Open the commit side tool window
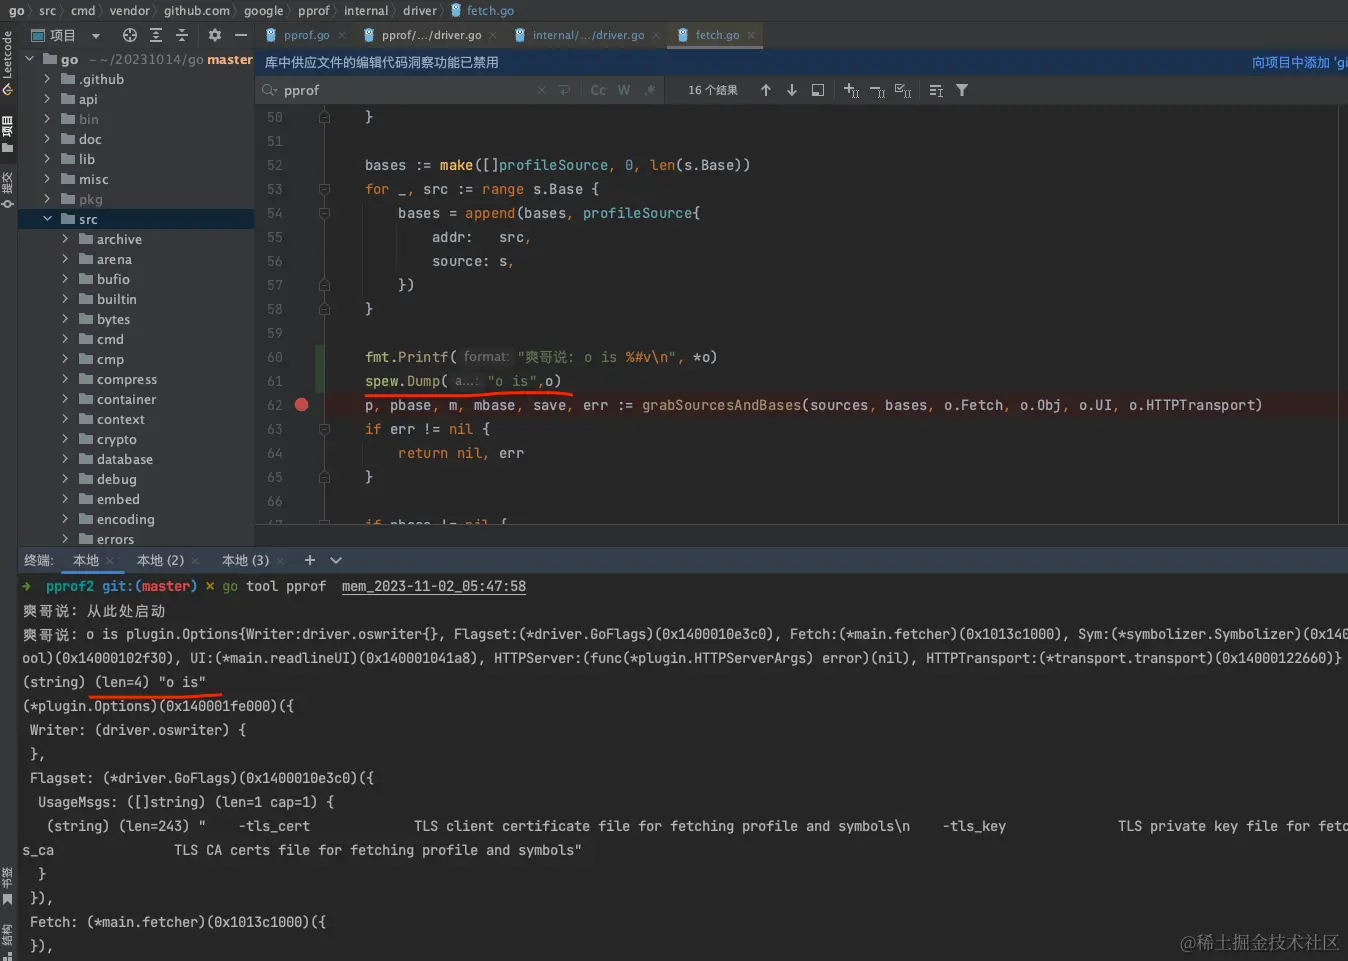The height and width of the screenshot is (961, 1348). point(8,190)
